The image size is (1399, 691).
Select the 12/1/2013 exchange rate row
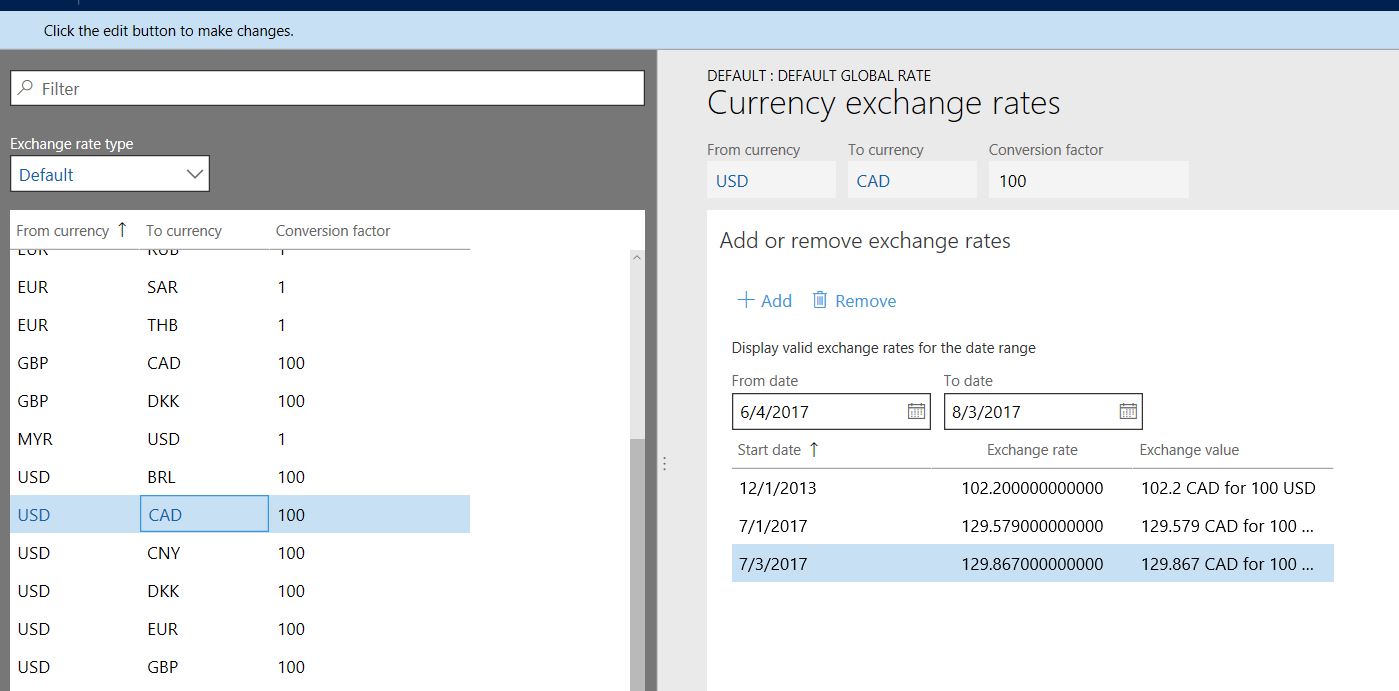[1031, 488]
